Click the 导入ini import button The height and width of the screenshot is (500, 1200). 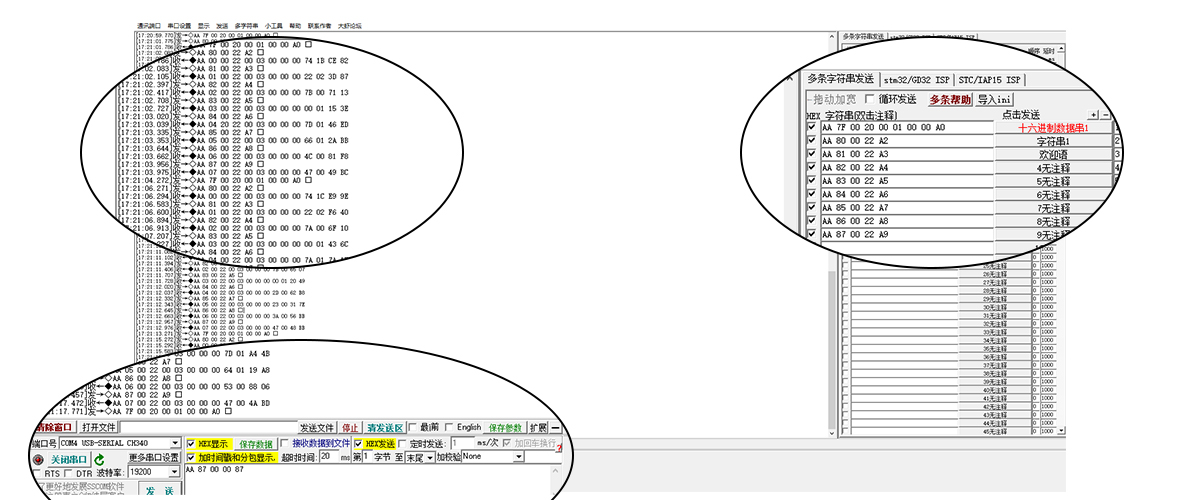point(995,100)
